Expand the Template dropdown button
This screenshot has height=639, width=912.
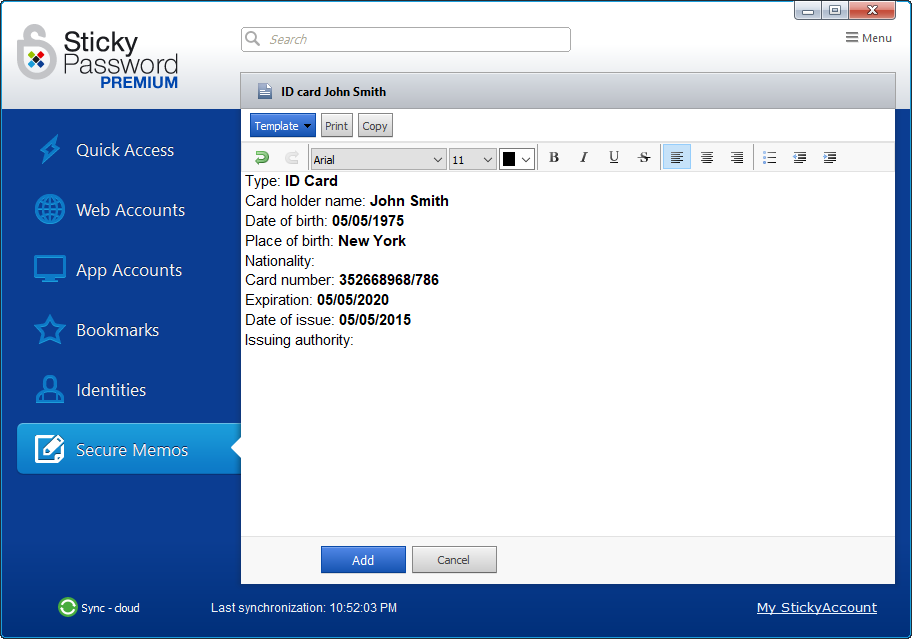[x=283, y=126]
